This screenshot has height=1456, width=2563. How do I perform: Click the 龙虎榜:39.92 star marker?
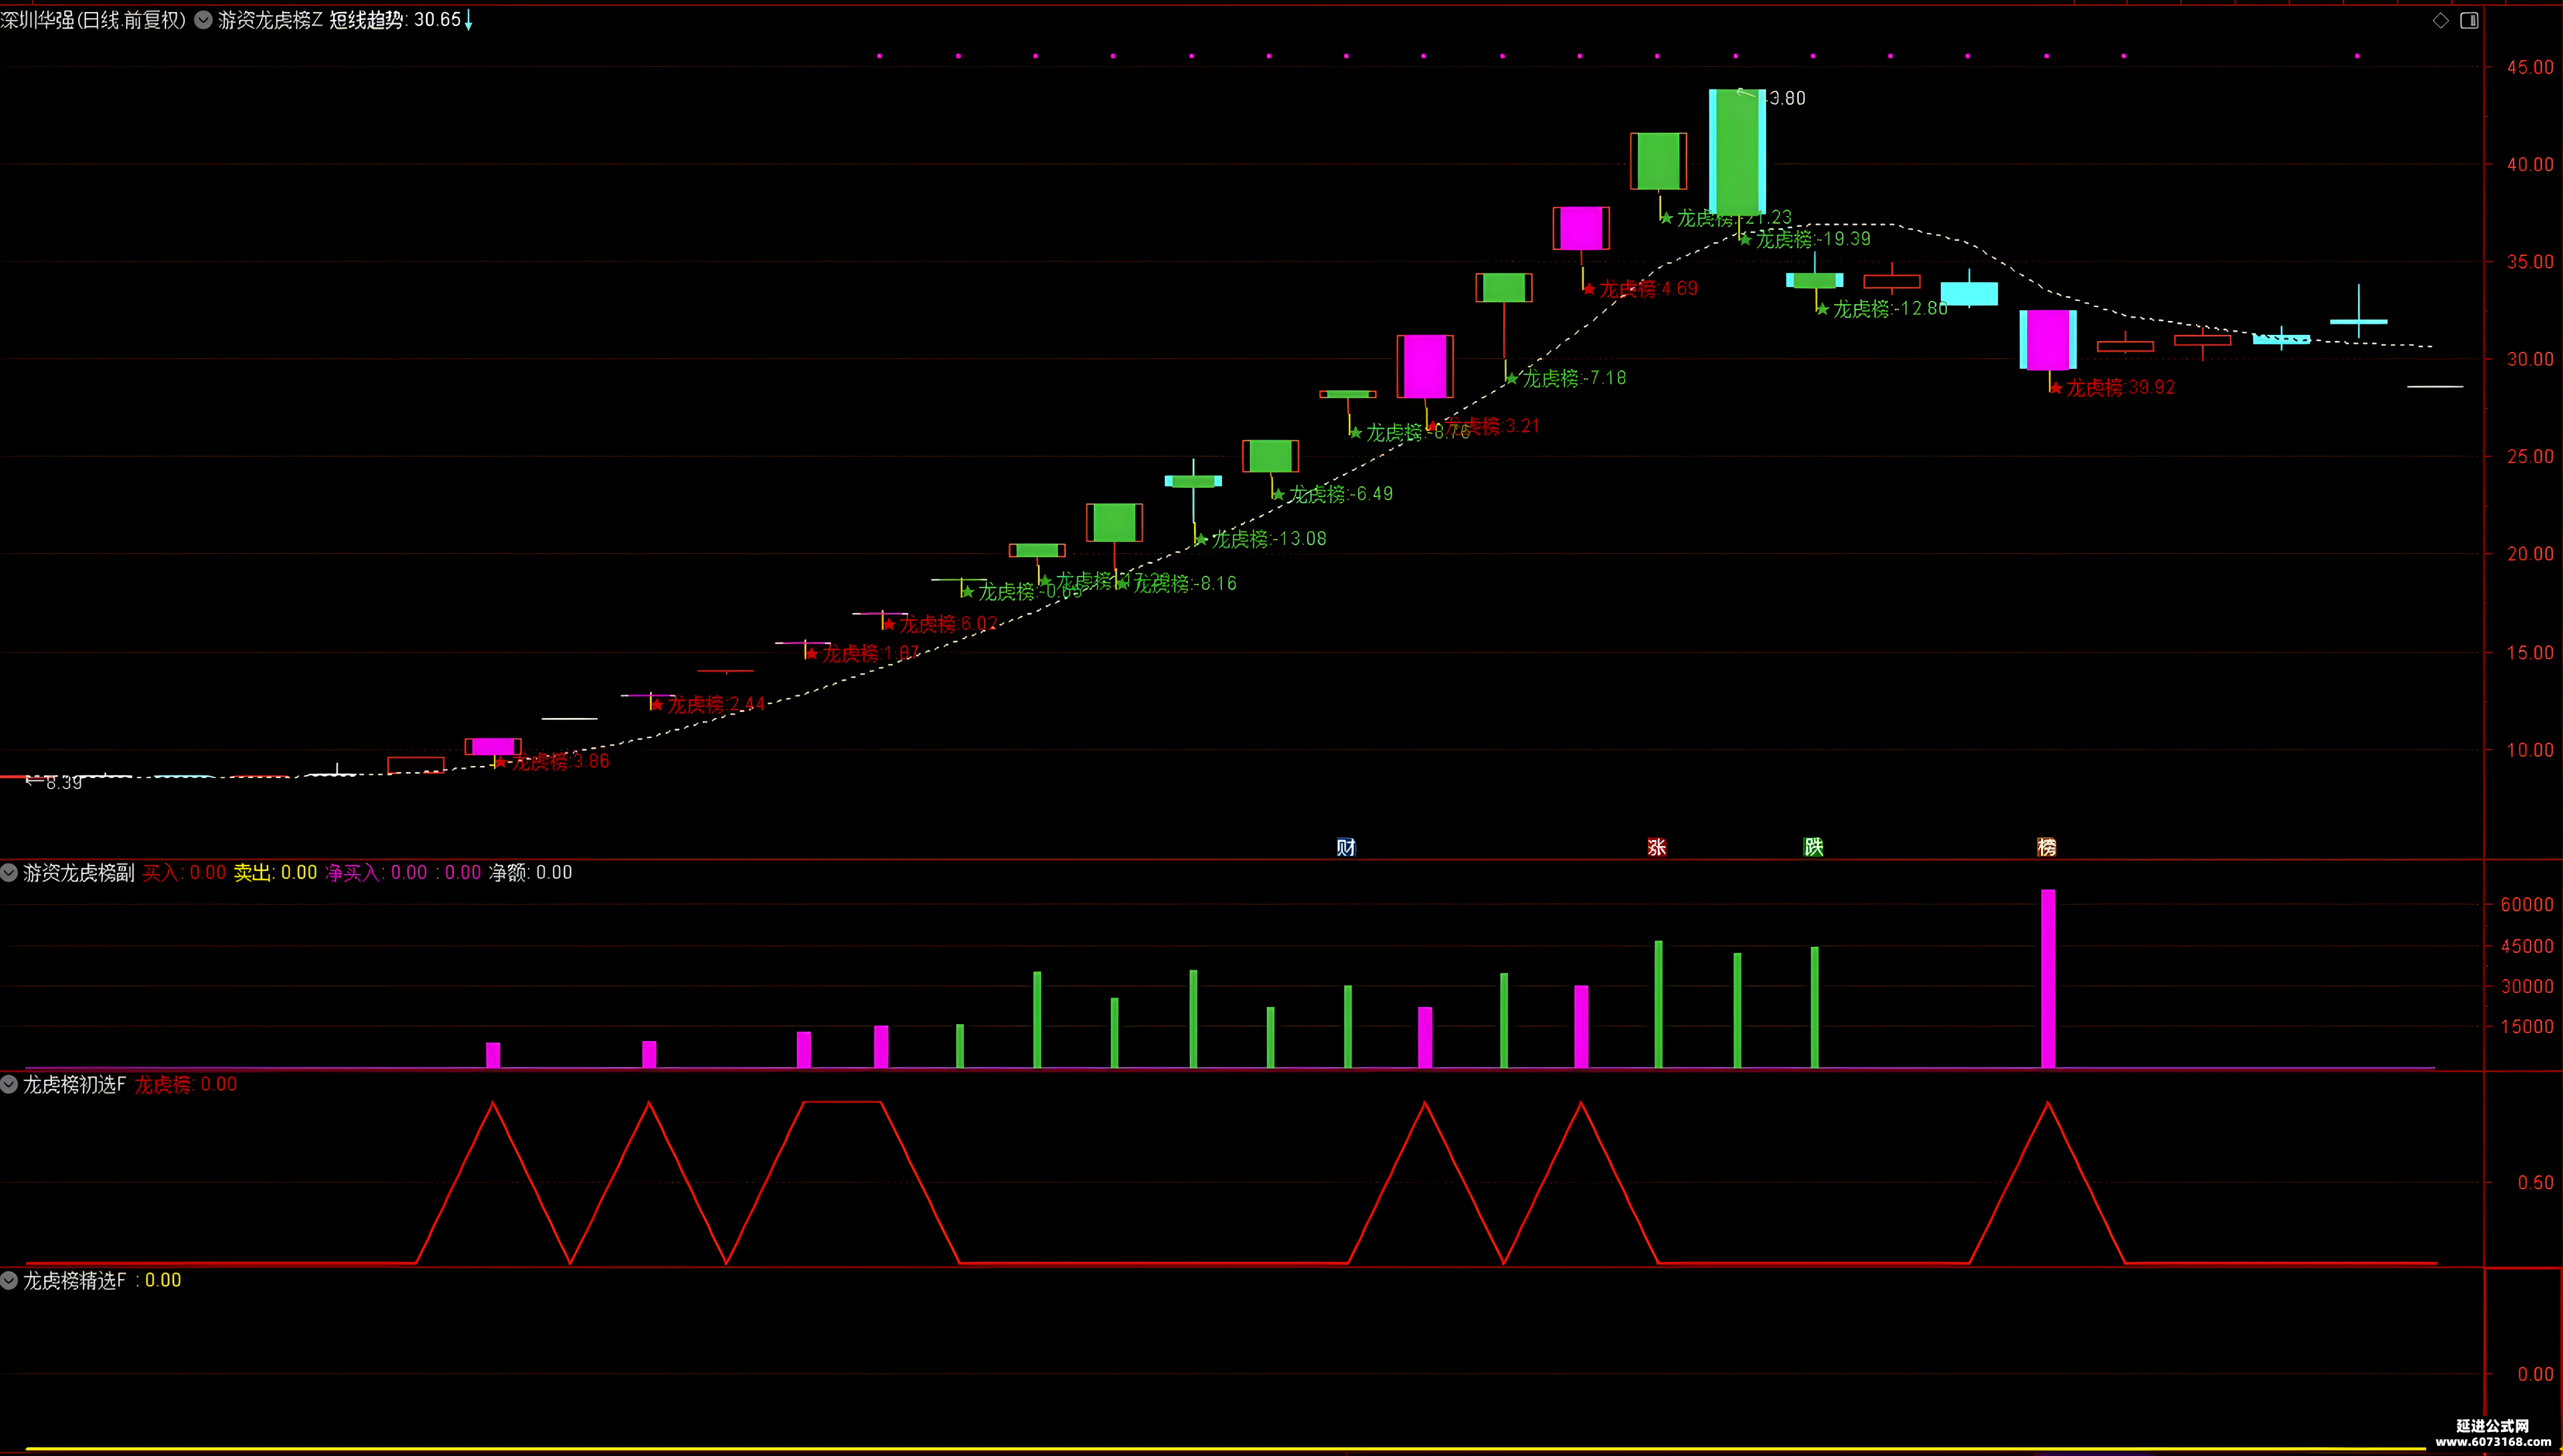[x=2056, y=388]
